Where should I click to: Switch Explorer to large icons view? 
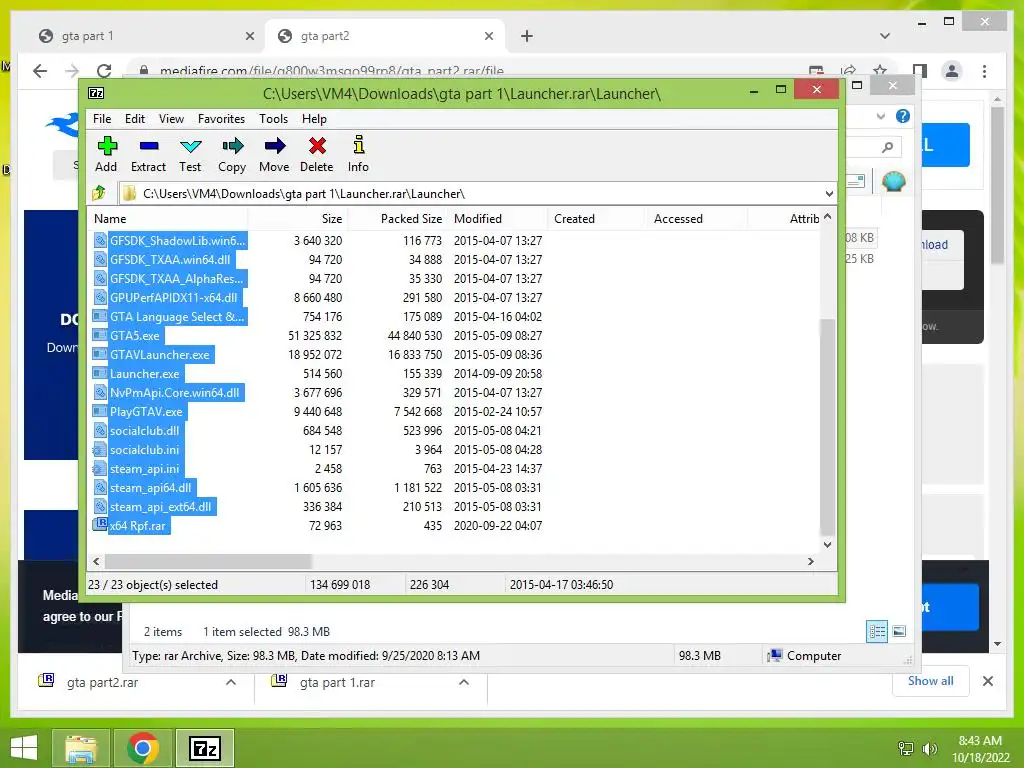pyautogui.click(x=899, y=631)
